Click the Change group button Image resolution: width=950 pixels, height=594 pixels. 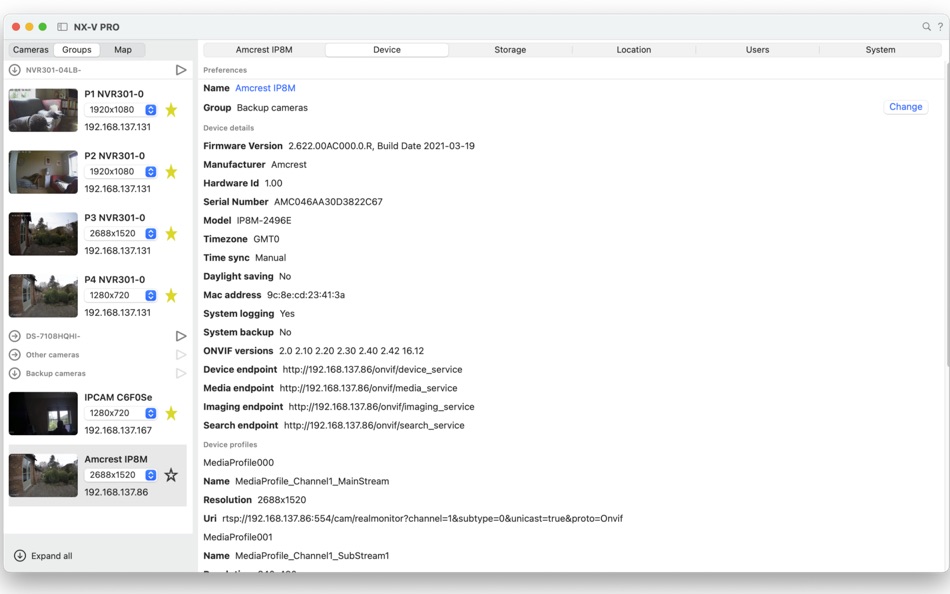pos(905,107)
